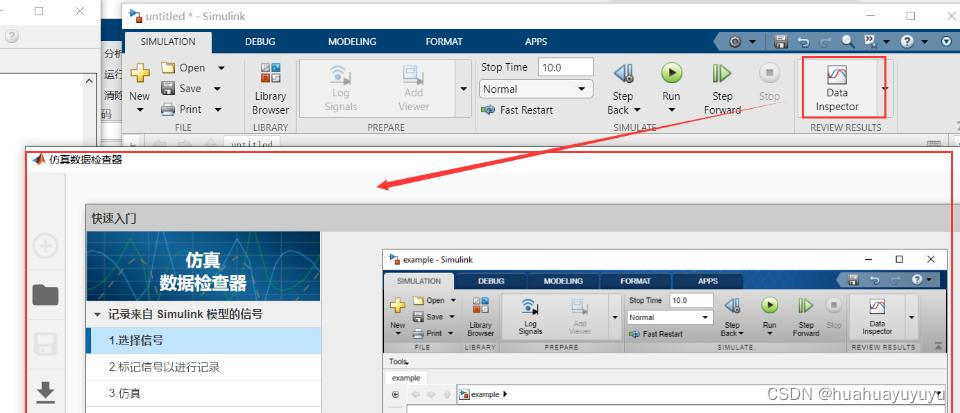Click the round plus icon in 仿真数据检查器 sidebar
Screen dimensions: 960x413
click(x=45, y=246)
